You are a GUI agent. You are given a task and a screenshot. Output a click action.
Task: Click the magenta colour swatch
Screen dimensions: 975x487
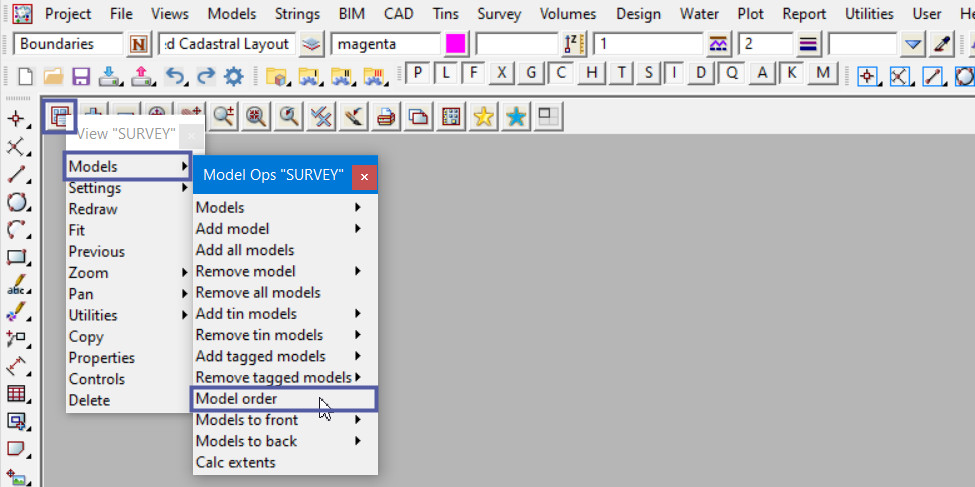(x=456, y=44)
